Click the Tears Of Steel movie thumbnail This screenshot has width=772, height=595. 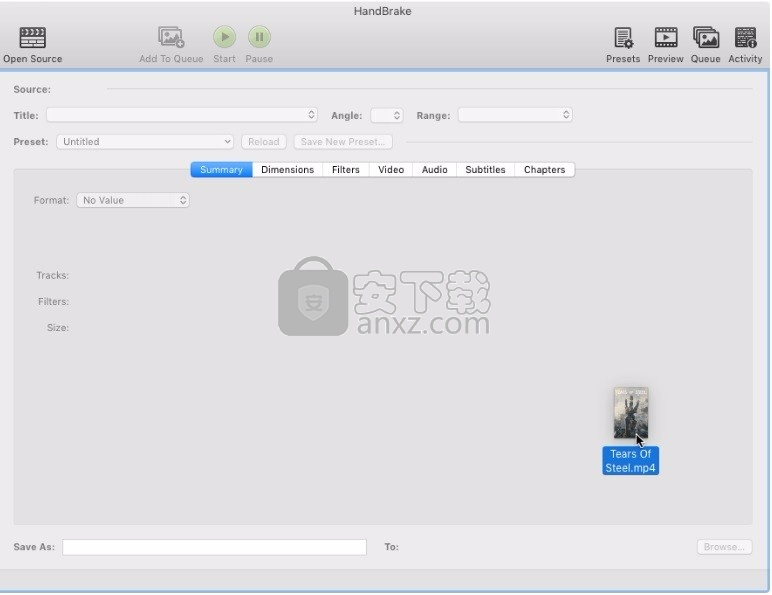pos(631,413)
